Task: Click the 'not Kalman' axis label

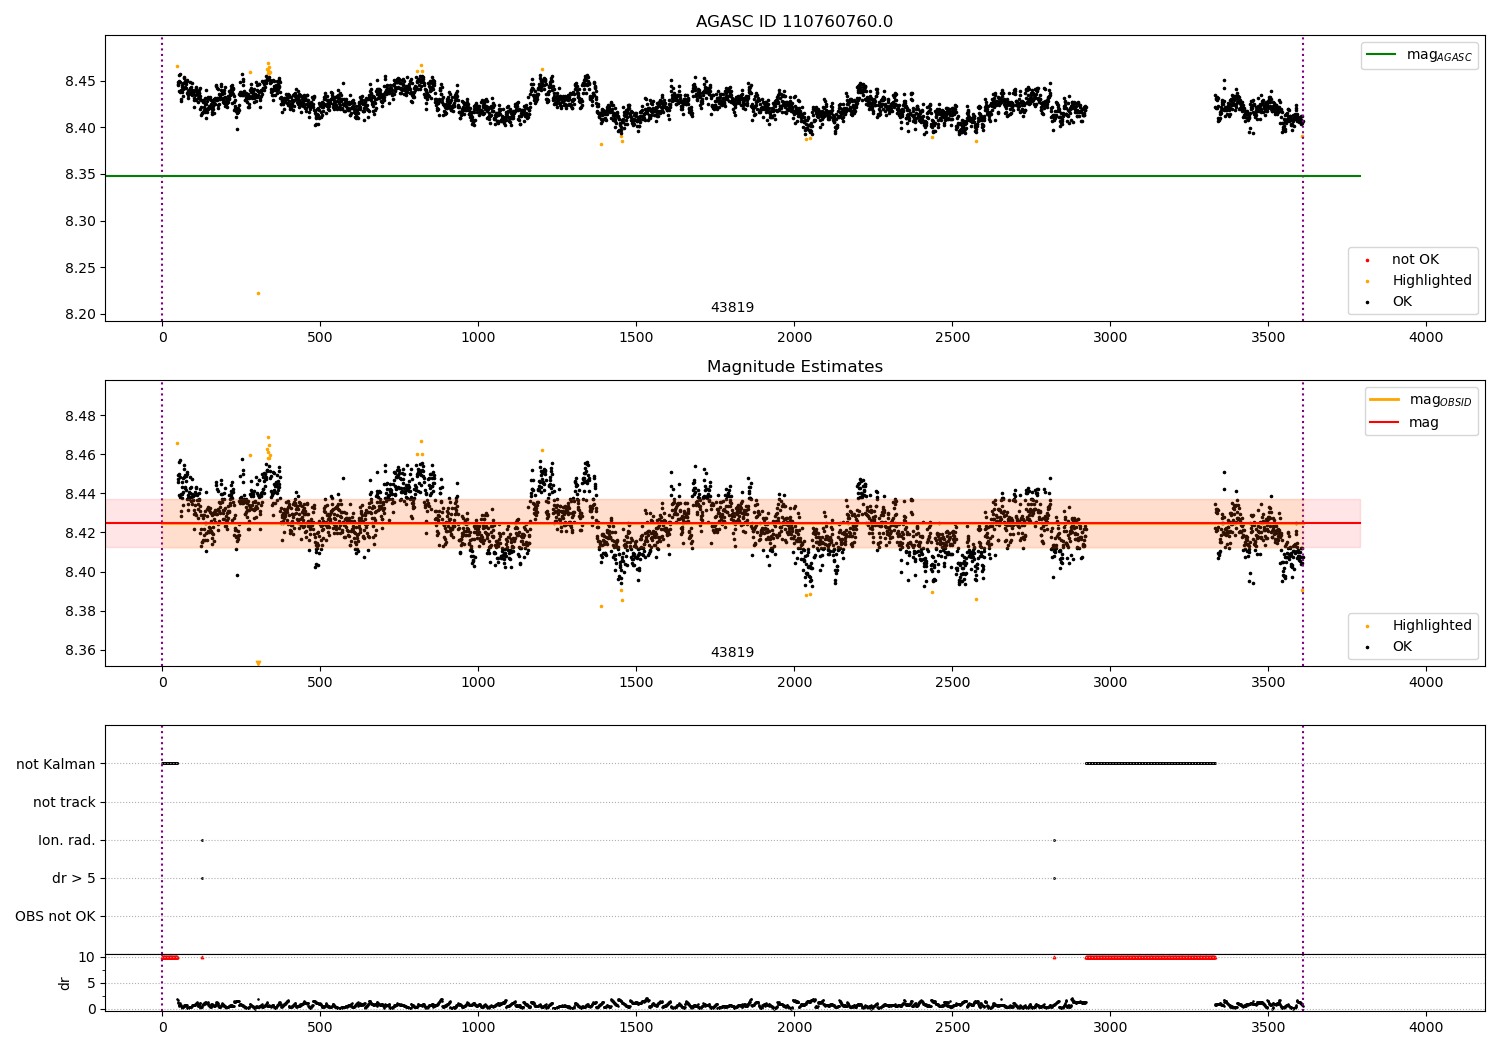Action: 56,764
